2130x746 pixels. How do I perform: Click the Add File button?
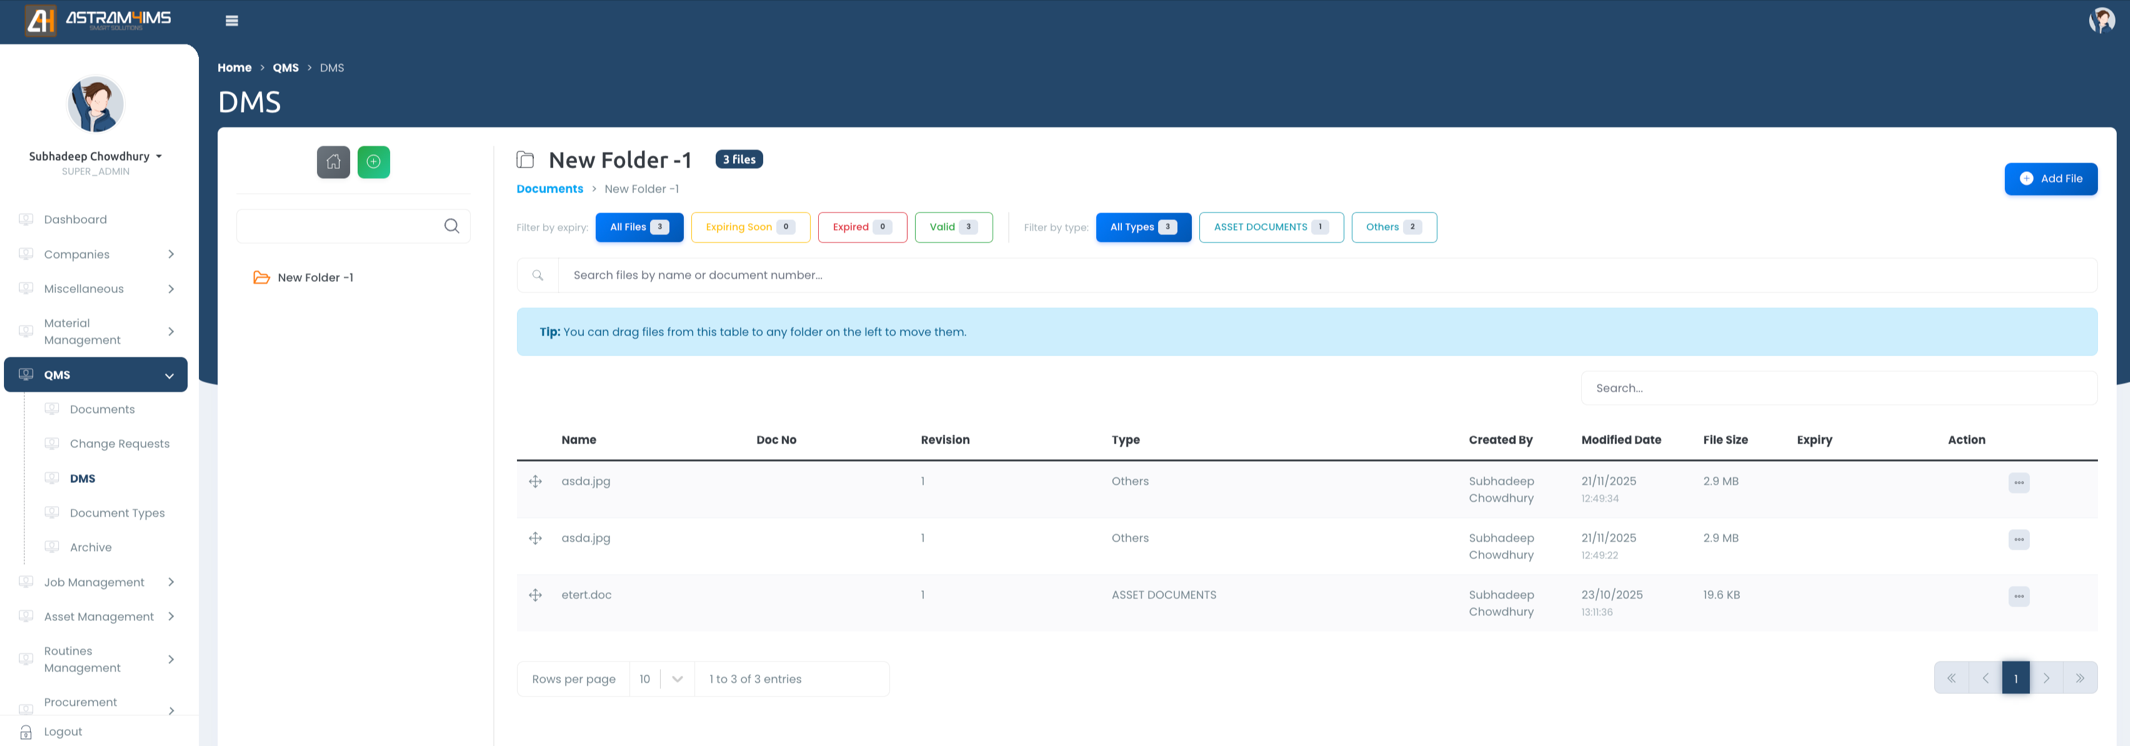[2050, 179]
